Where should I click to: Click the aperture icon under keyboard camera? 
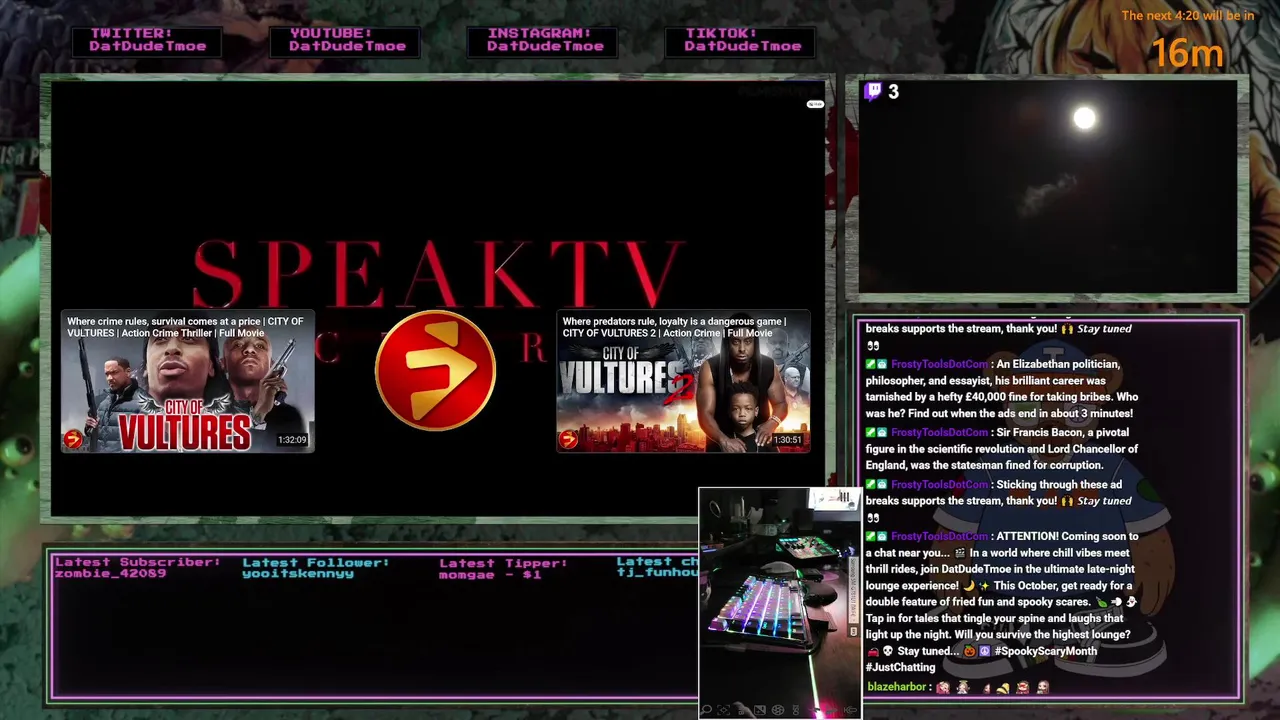[x=778, y=710]
